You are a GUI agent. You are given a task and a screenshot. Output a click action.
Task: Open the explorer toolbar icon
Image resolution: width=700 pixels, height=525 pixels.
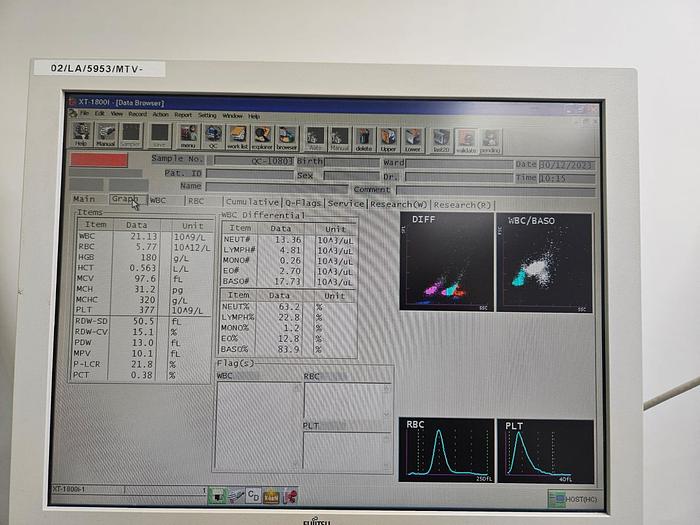(262, 138)
